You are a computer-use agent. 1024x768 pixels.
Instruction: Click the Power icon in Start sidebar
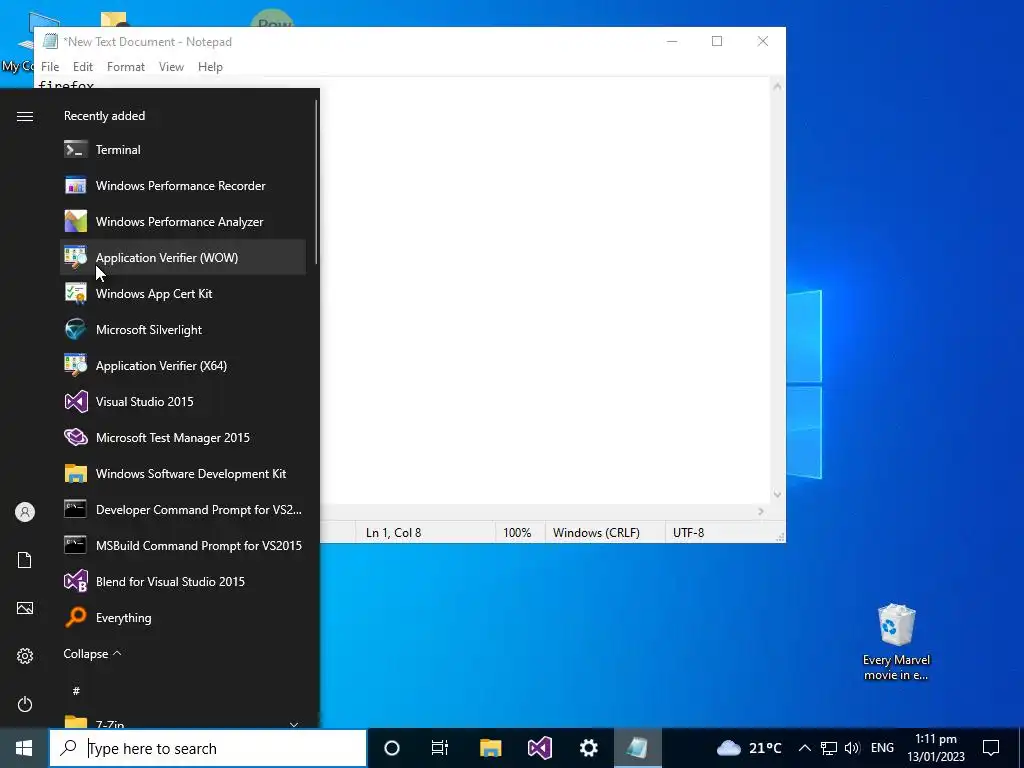25,704
